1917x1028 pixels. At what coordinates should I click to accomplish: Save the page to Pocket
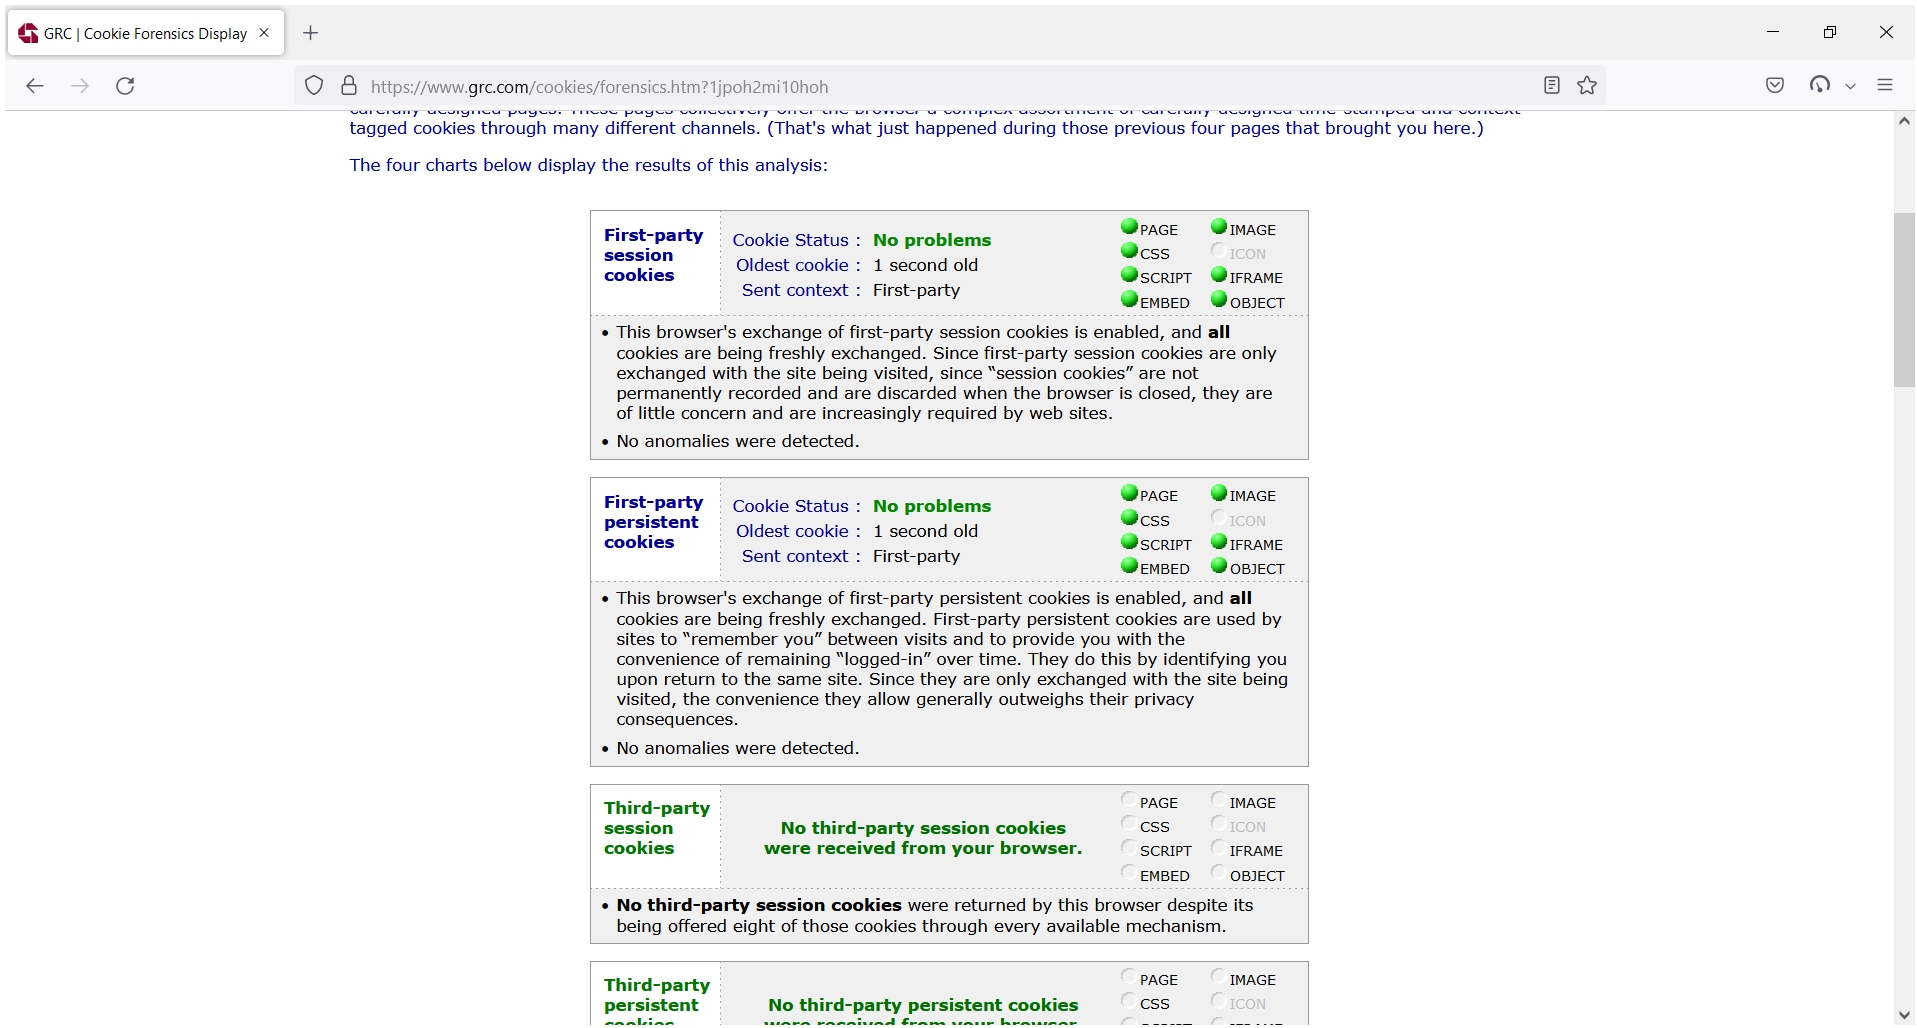[1776, 86]
